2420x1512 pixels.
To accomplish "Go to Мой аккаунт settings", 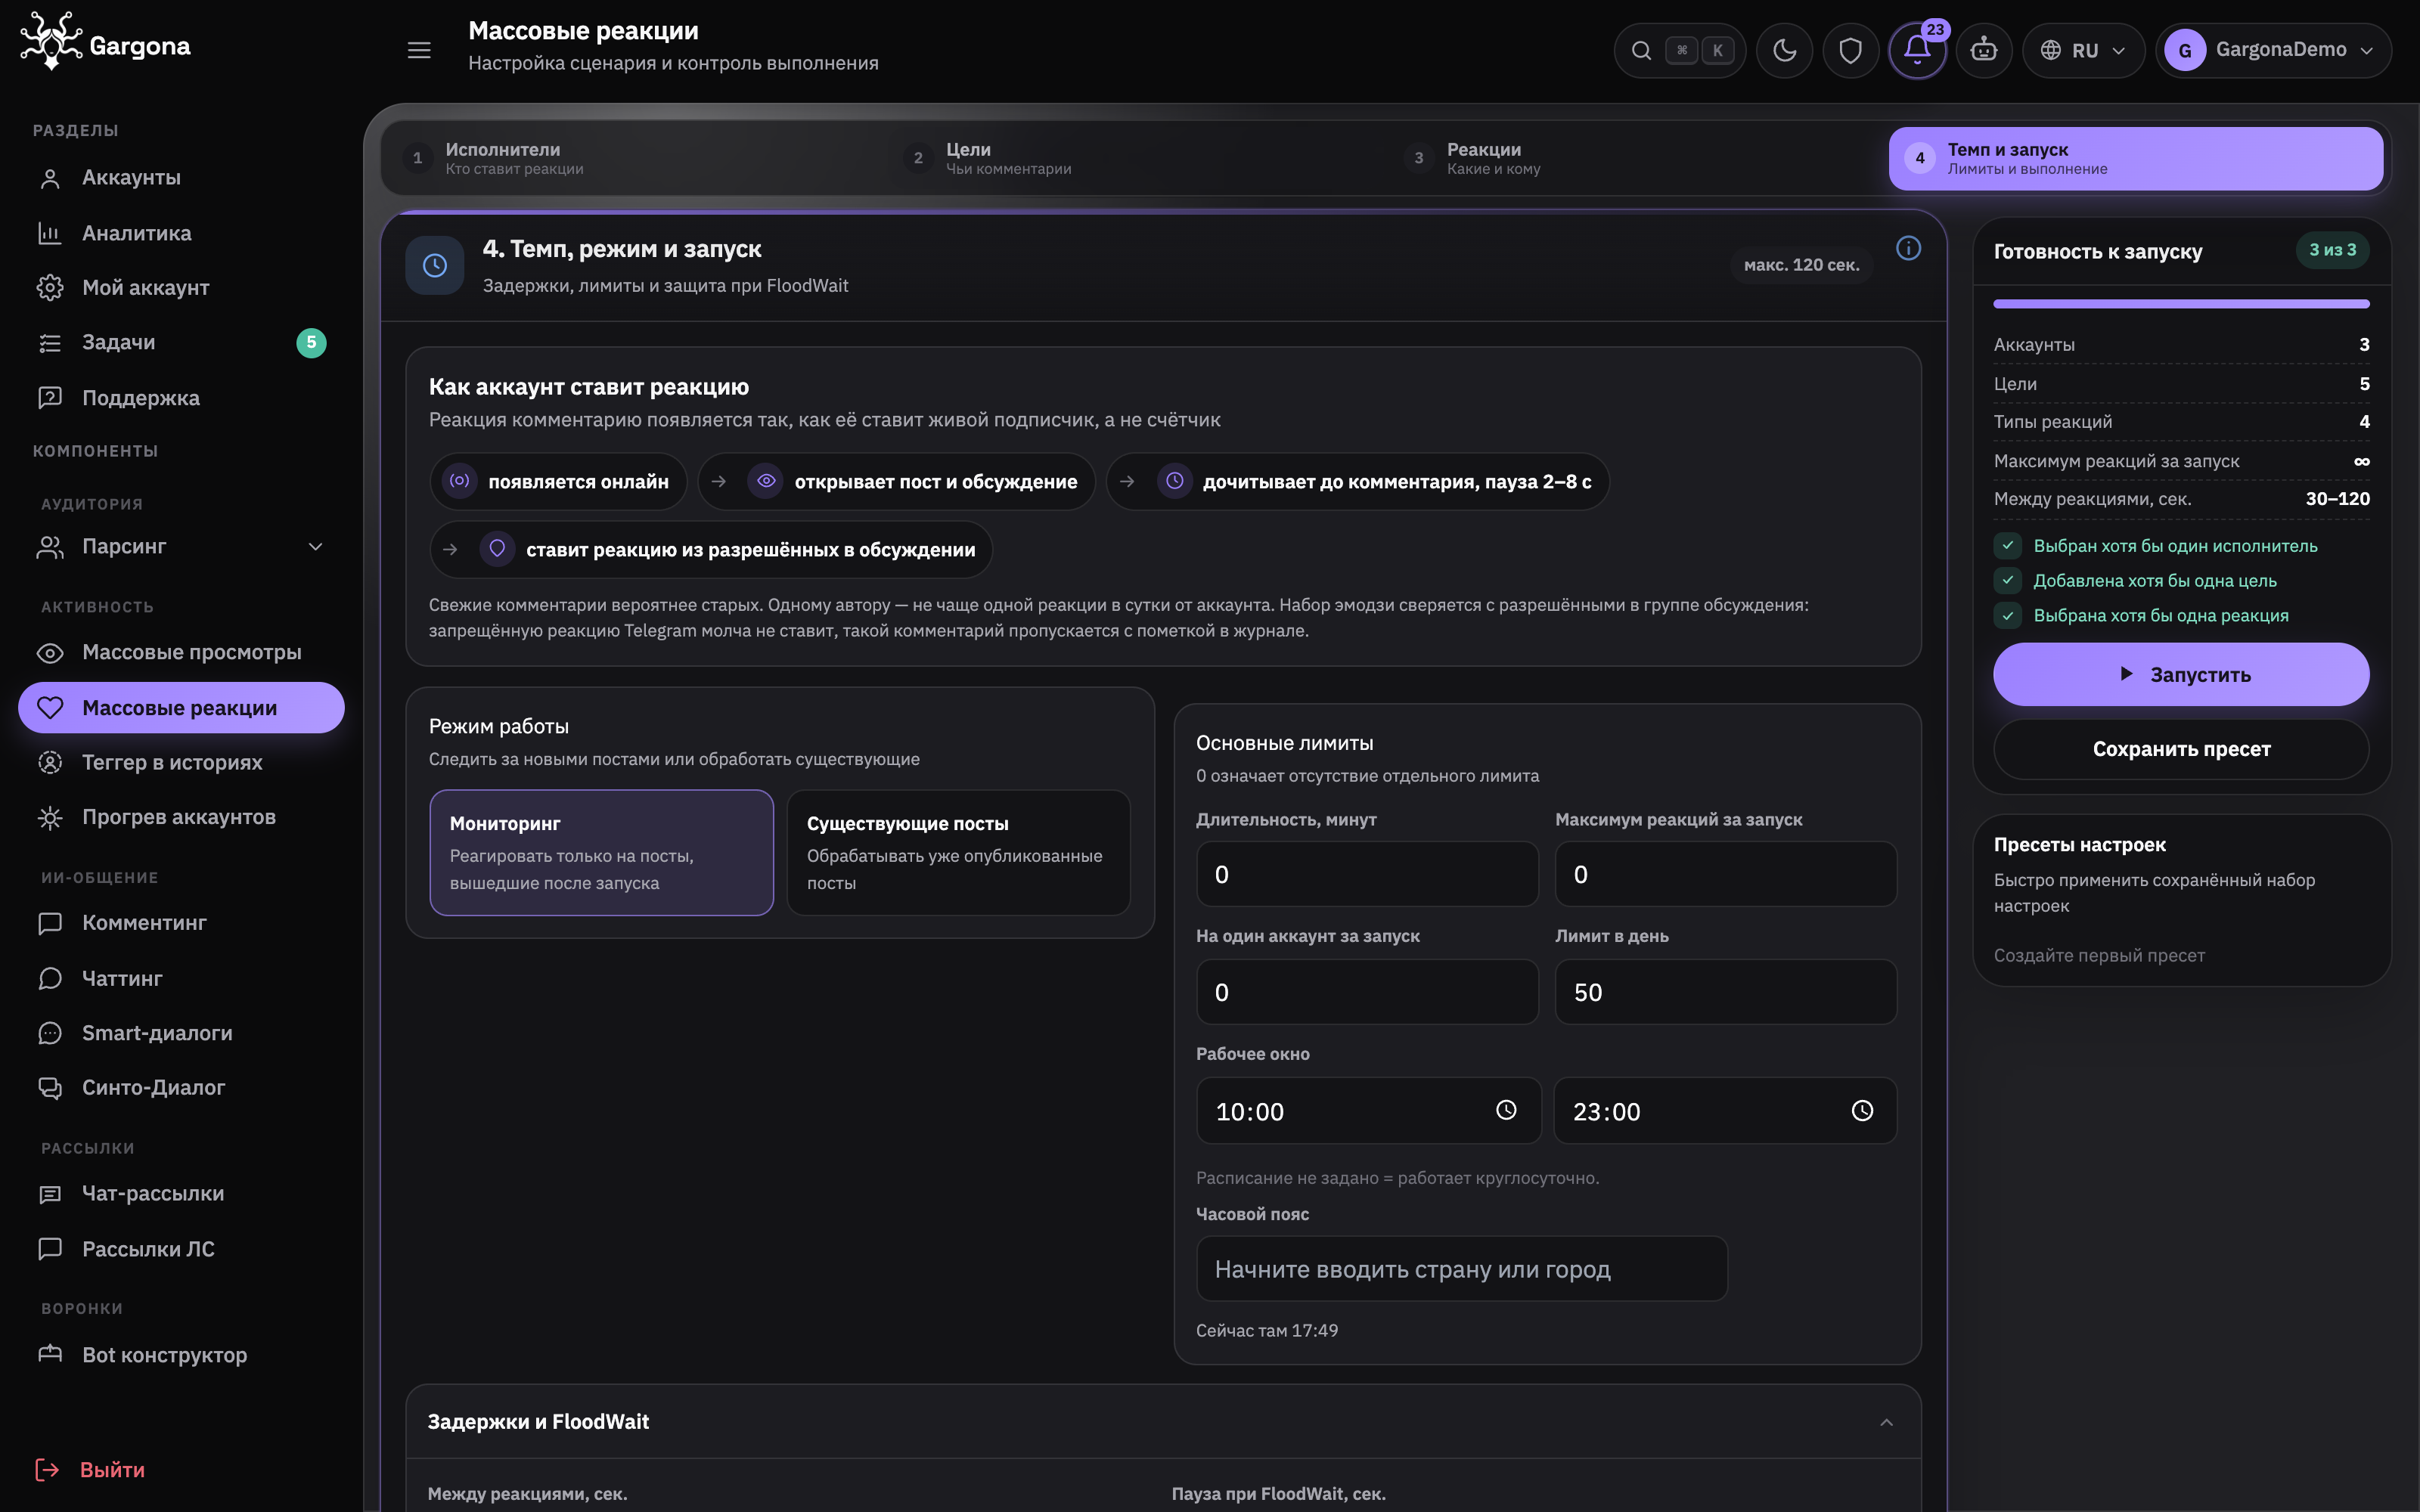I will (x=181, y=288).
